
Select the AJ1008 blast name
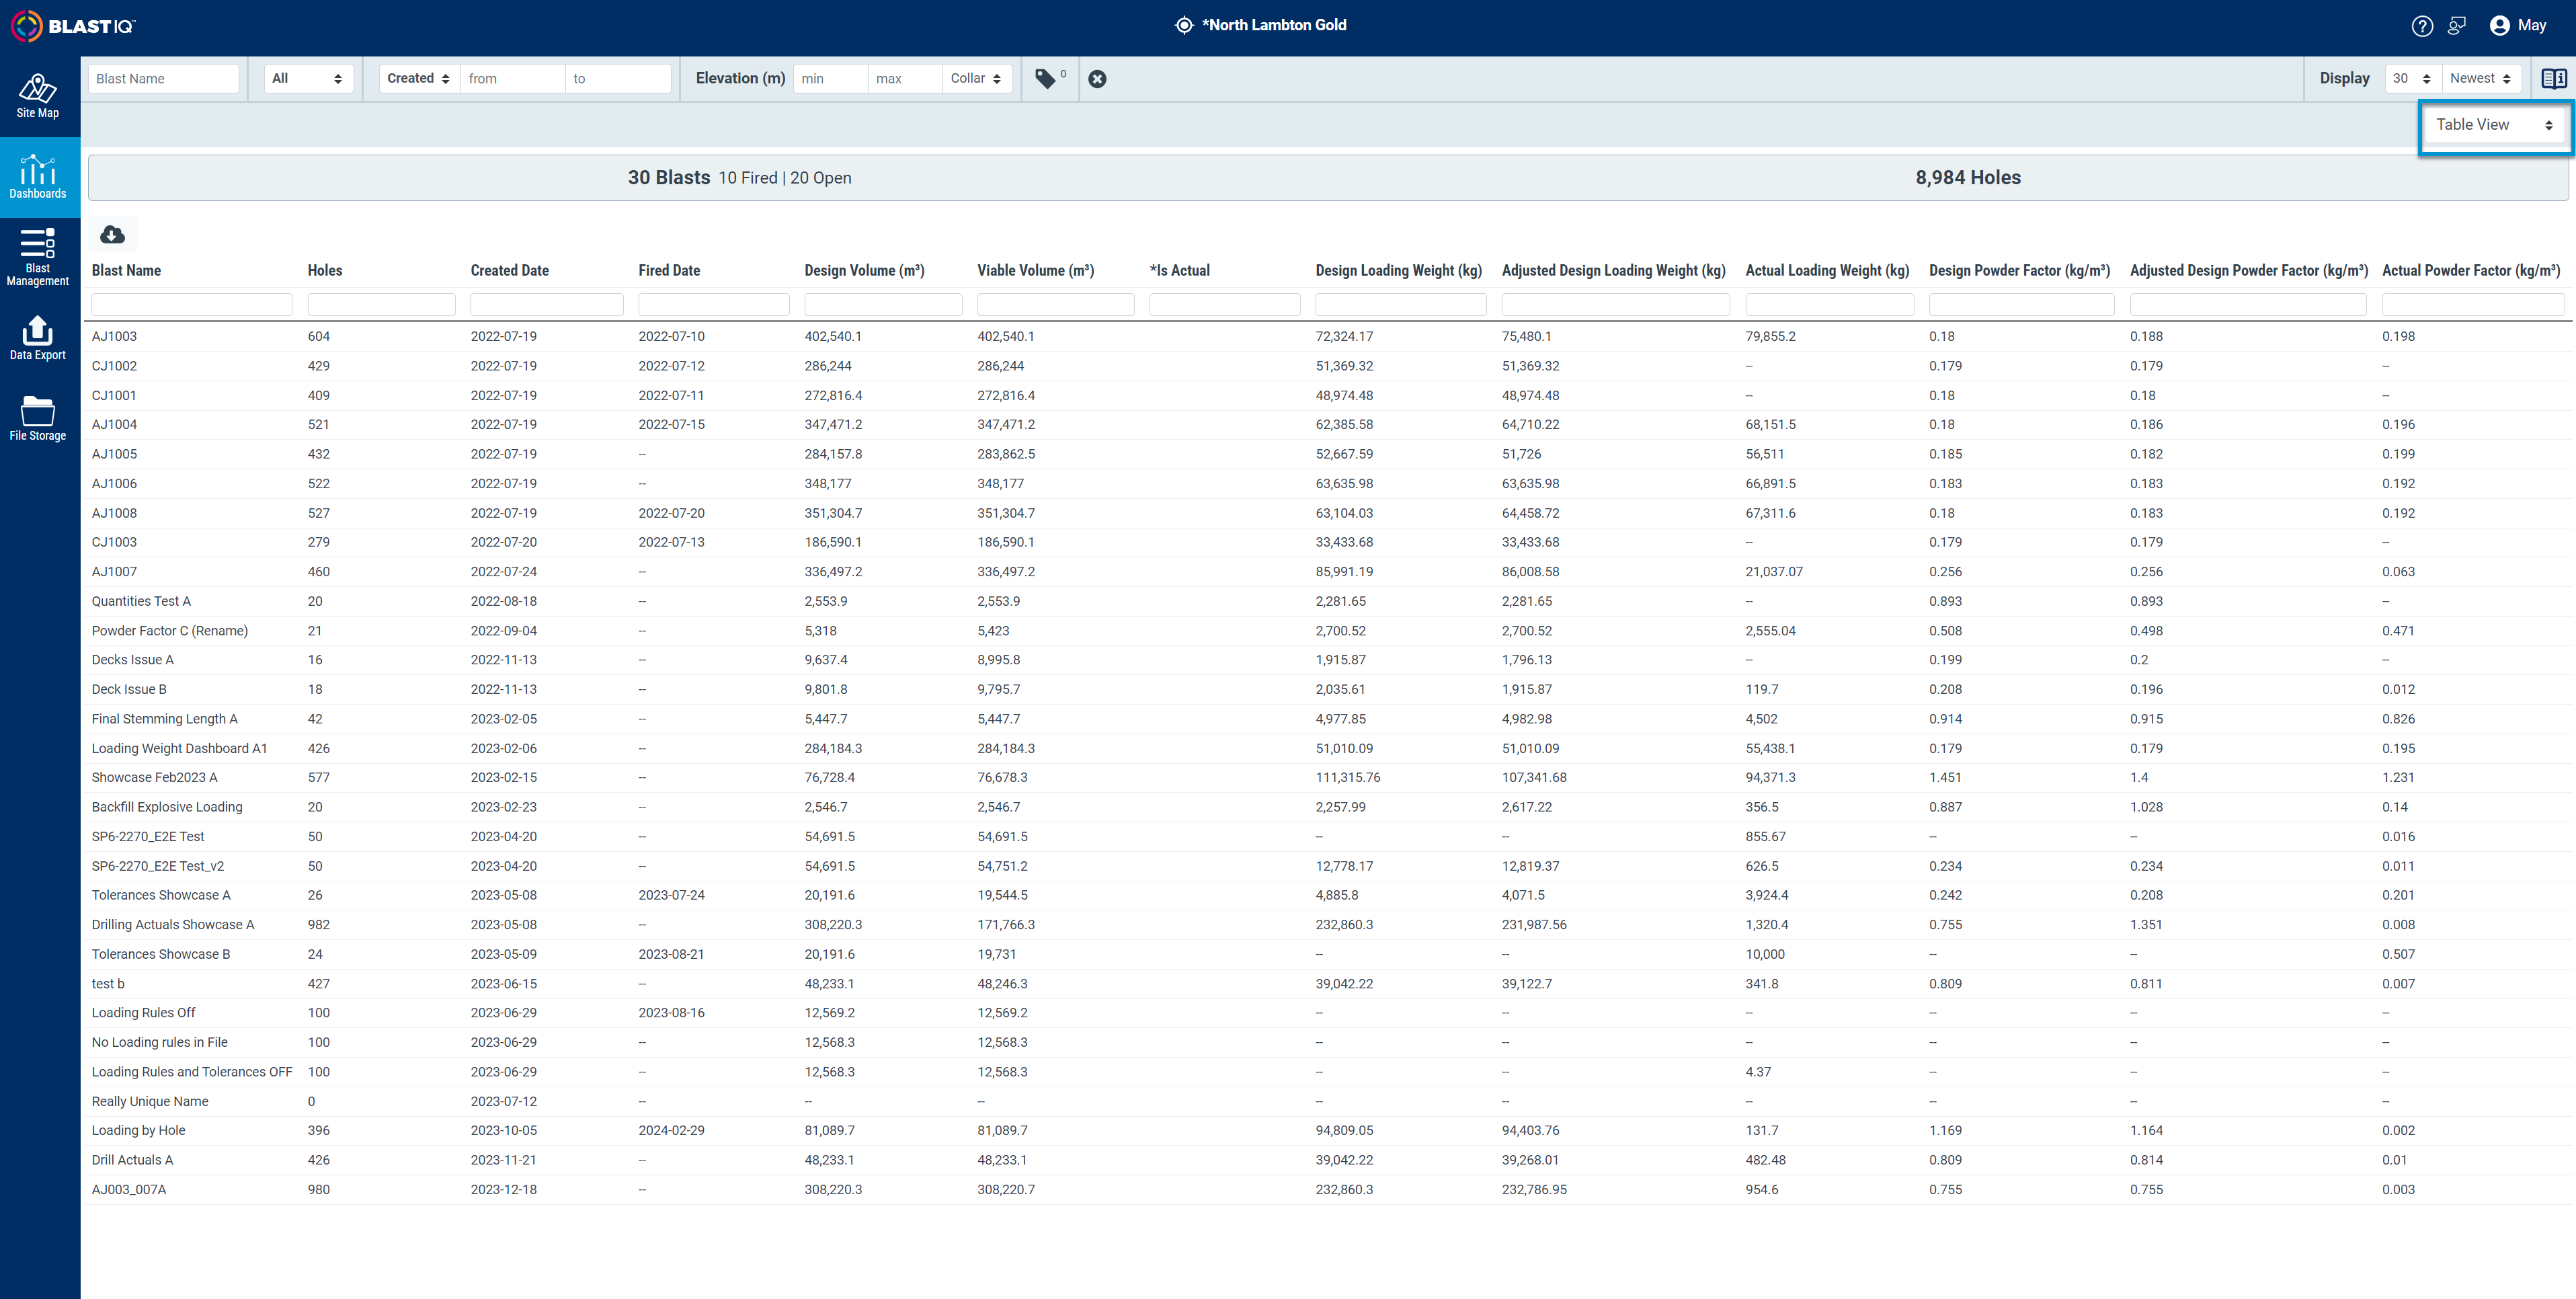(x=114, y=513)
